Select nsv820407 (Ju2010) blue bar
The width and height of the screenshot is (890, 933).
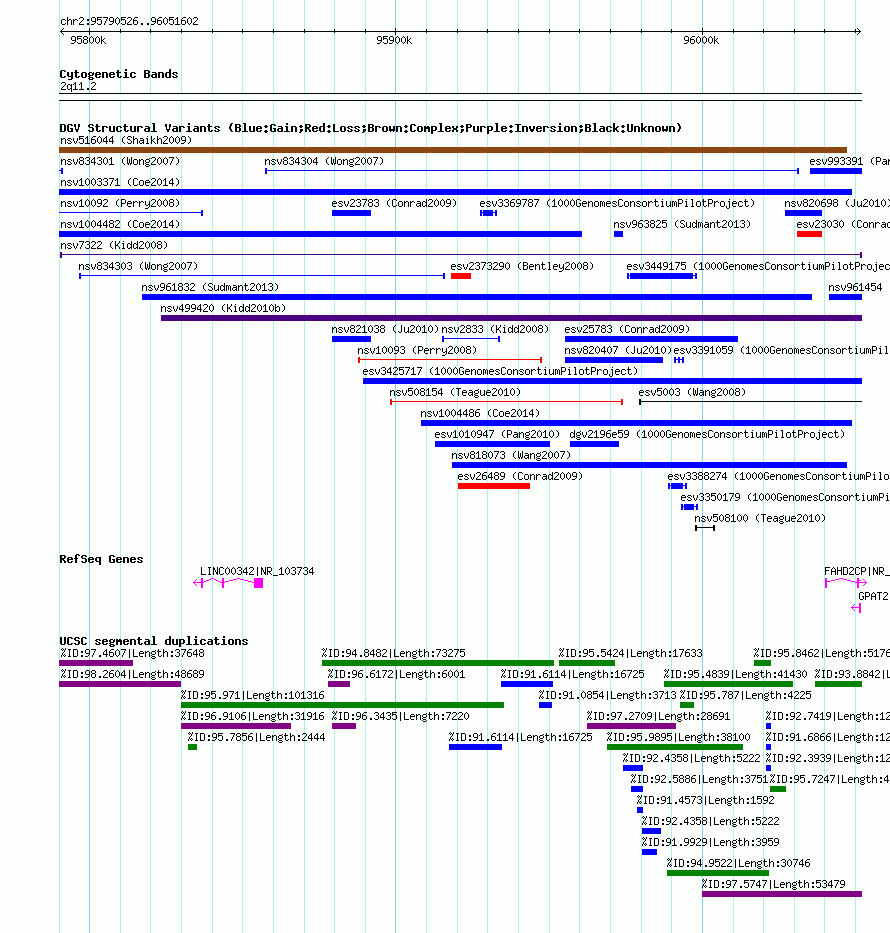pos(614,360)
